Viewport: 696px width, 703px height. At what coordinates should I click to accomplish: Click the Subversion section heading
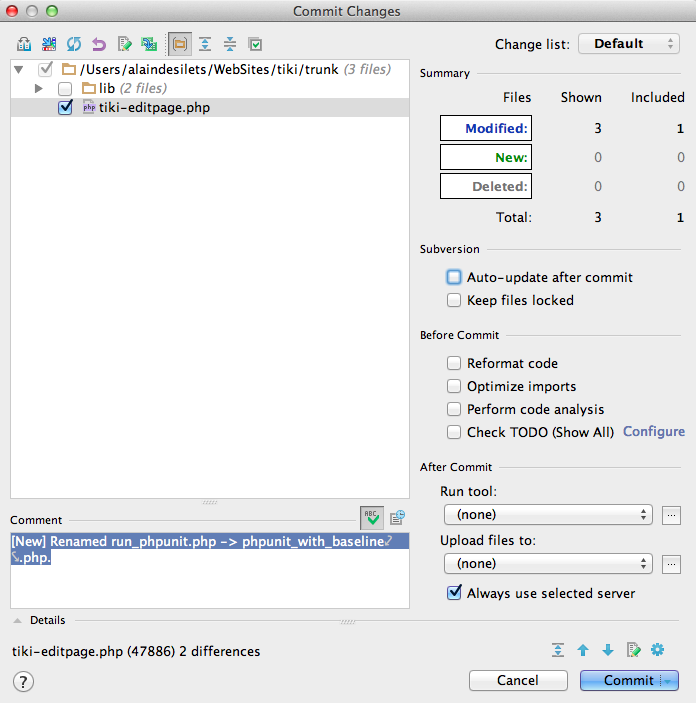click(449, 249)
